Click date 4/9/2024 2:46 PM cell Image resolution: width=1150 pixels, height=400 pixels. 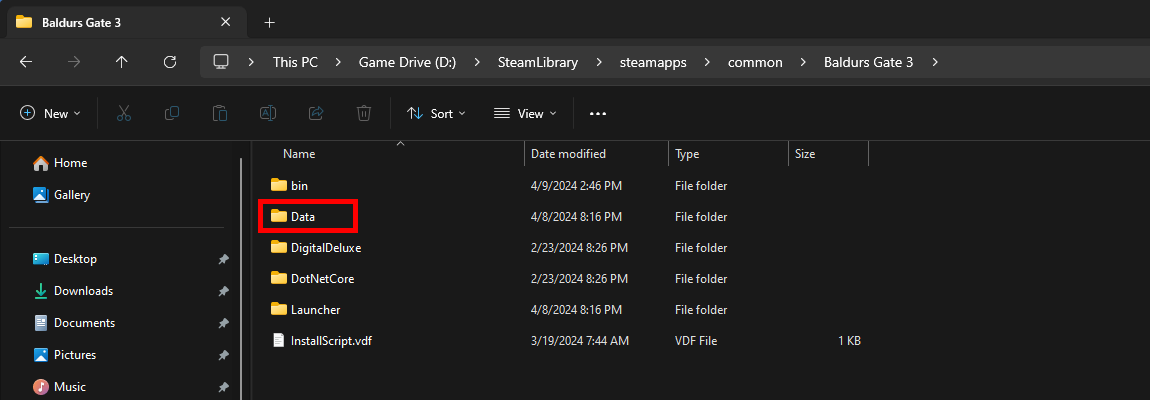coord(576,186)
